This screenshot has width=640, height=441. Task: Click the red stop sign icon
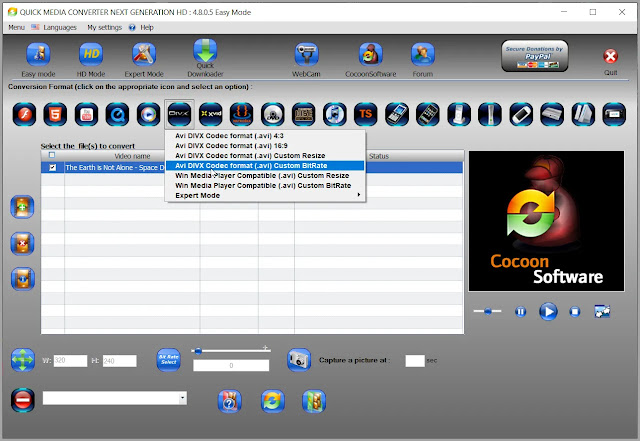coord(23,399)
